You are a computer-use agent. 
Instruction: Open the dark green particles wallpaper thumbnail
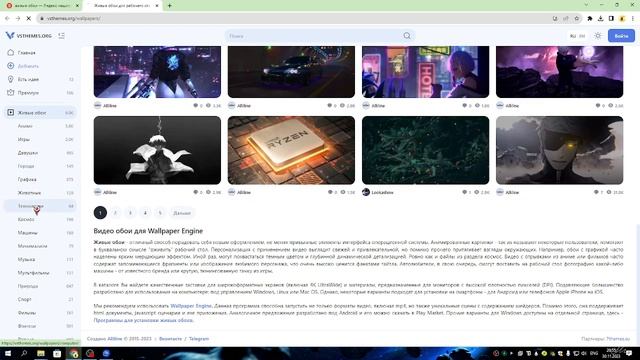pyautogui.click(x=425, y=150)
